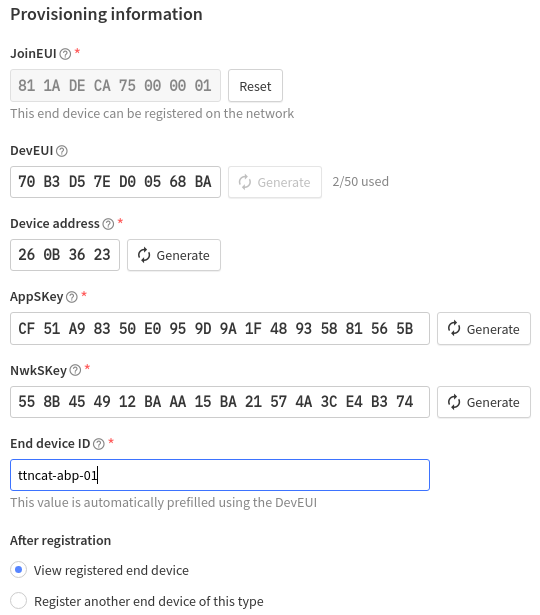Screen dimensions: 540x615
Task: Edit the AppSKey hex input field
Action: pos(220,329)
